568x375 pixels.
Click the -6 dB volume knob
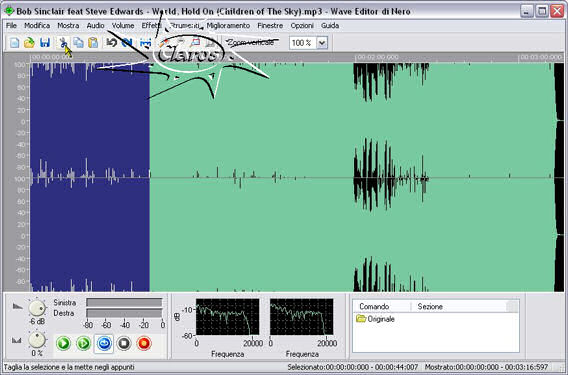(37, 308)
